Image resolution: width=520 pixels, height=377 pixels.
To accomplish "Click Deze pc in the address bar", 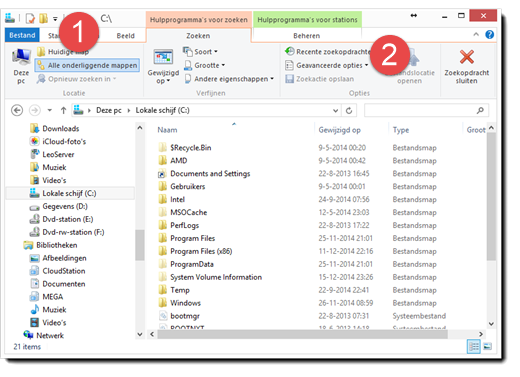I will point(109,110).
